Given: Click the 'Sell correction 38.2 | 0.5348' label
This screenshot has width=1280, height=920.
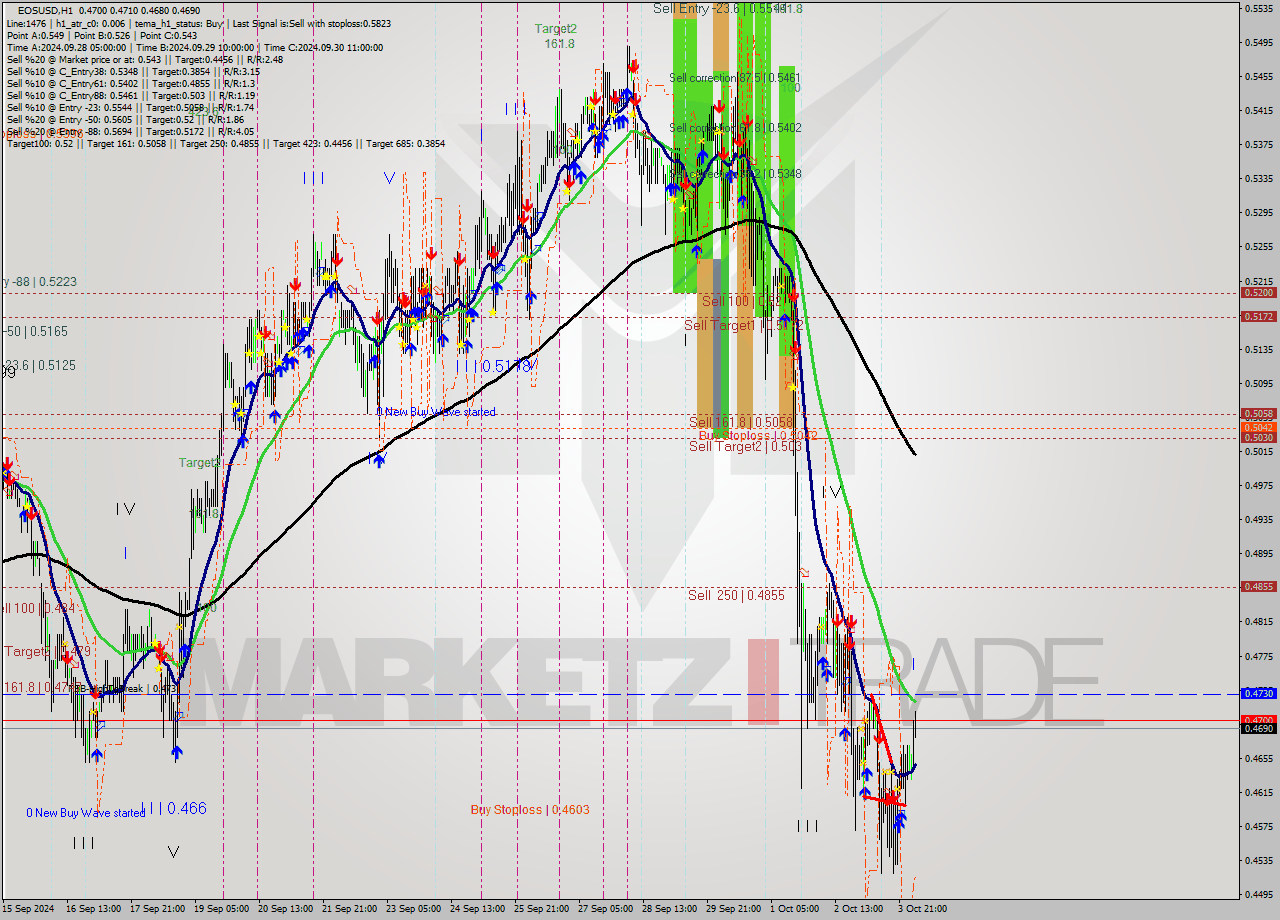Looking at the screenshot, I should point(735,173).
